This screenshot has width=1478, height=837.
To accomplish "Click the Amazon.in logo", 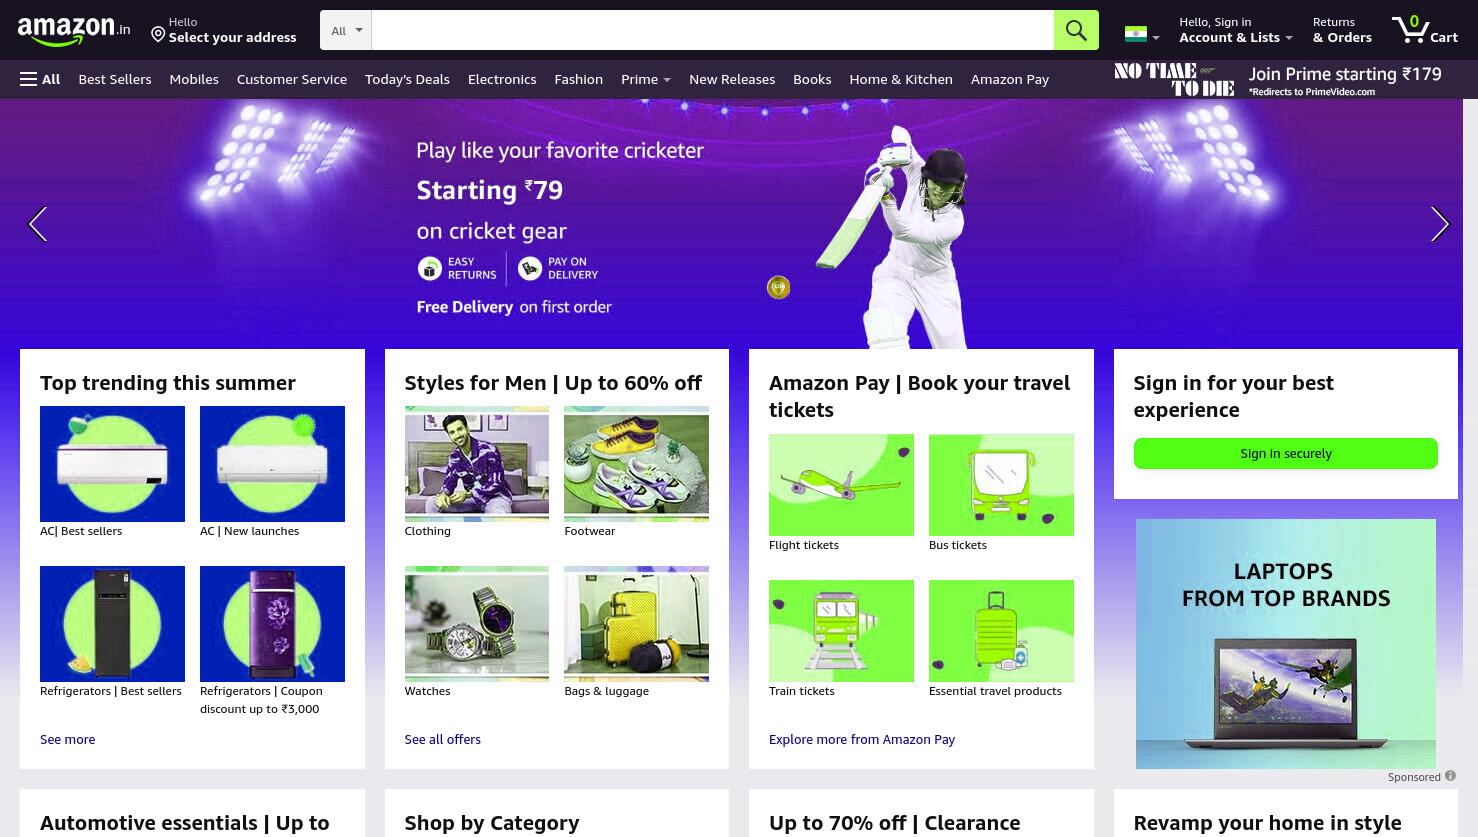I will coord(73,31).
